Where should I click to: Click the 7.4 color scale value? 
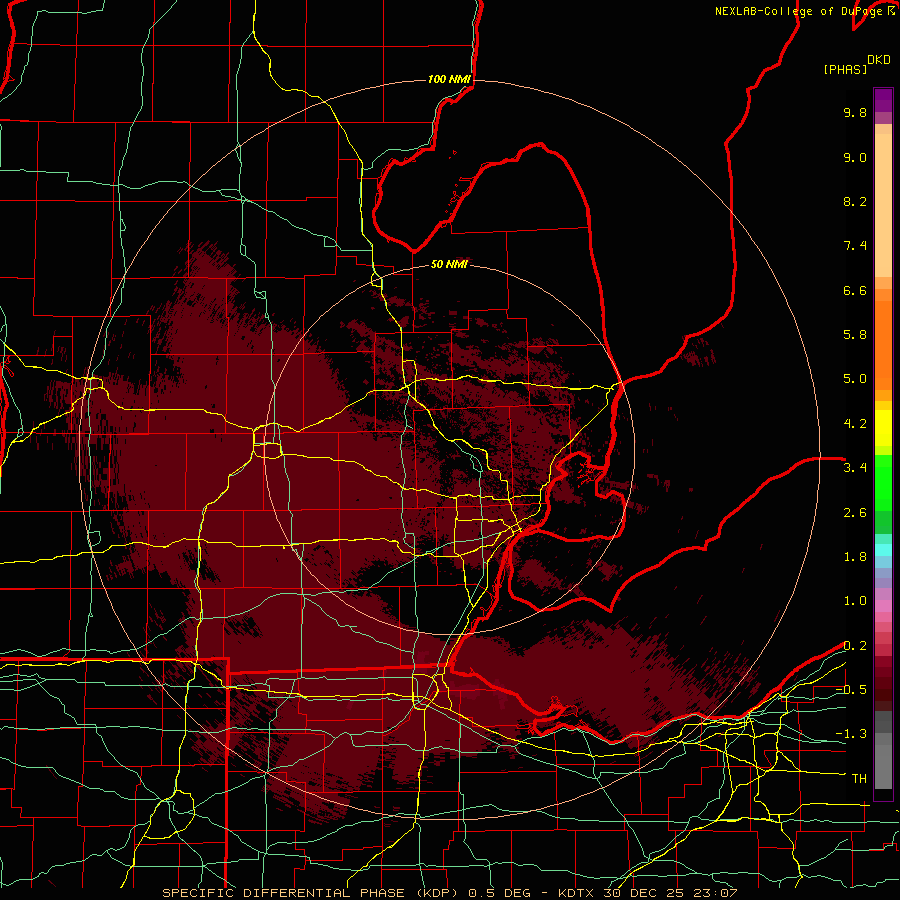pyautogui.click(x=855, y=246)
